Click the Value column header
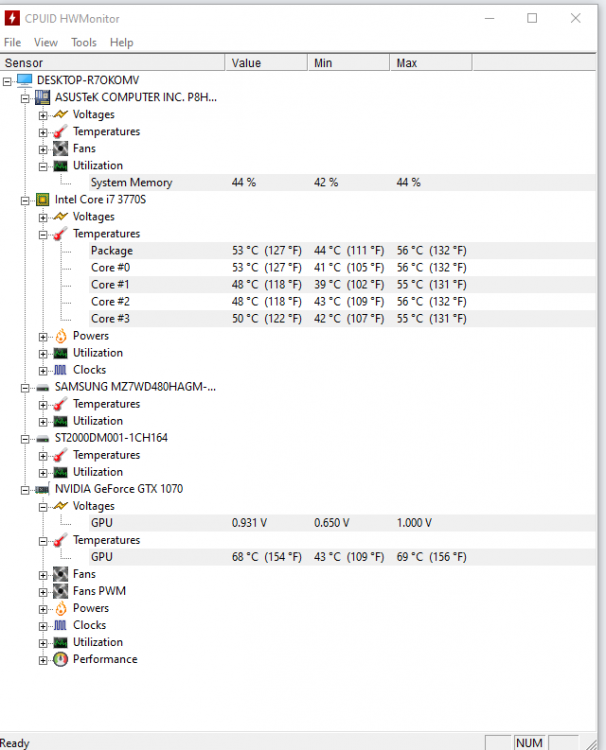This screenshot has height=750, width=606. (x=266, y=63)
